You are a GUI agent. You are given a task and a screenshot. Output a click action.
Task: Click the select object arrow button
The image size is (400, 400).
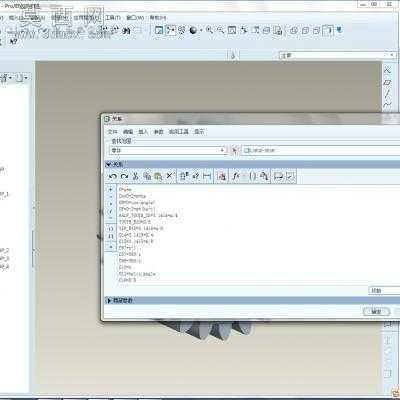[234, 150]
